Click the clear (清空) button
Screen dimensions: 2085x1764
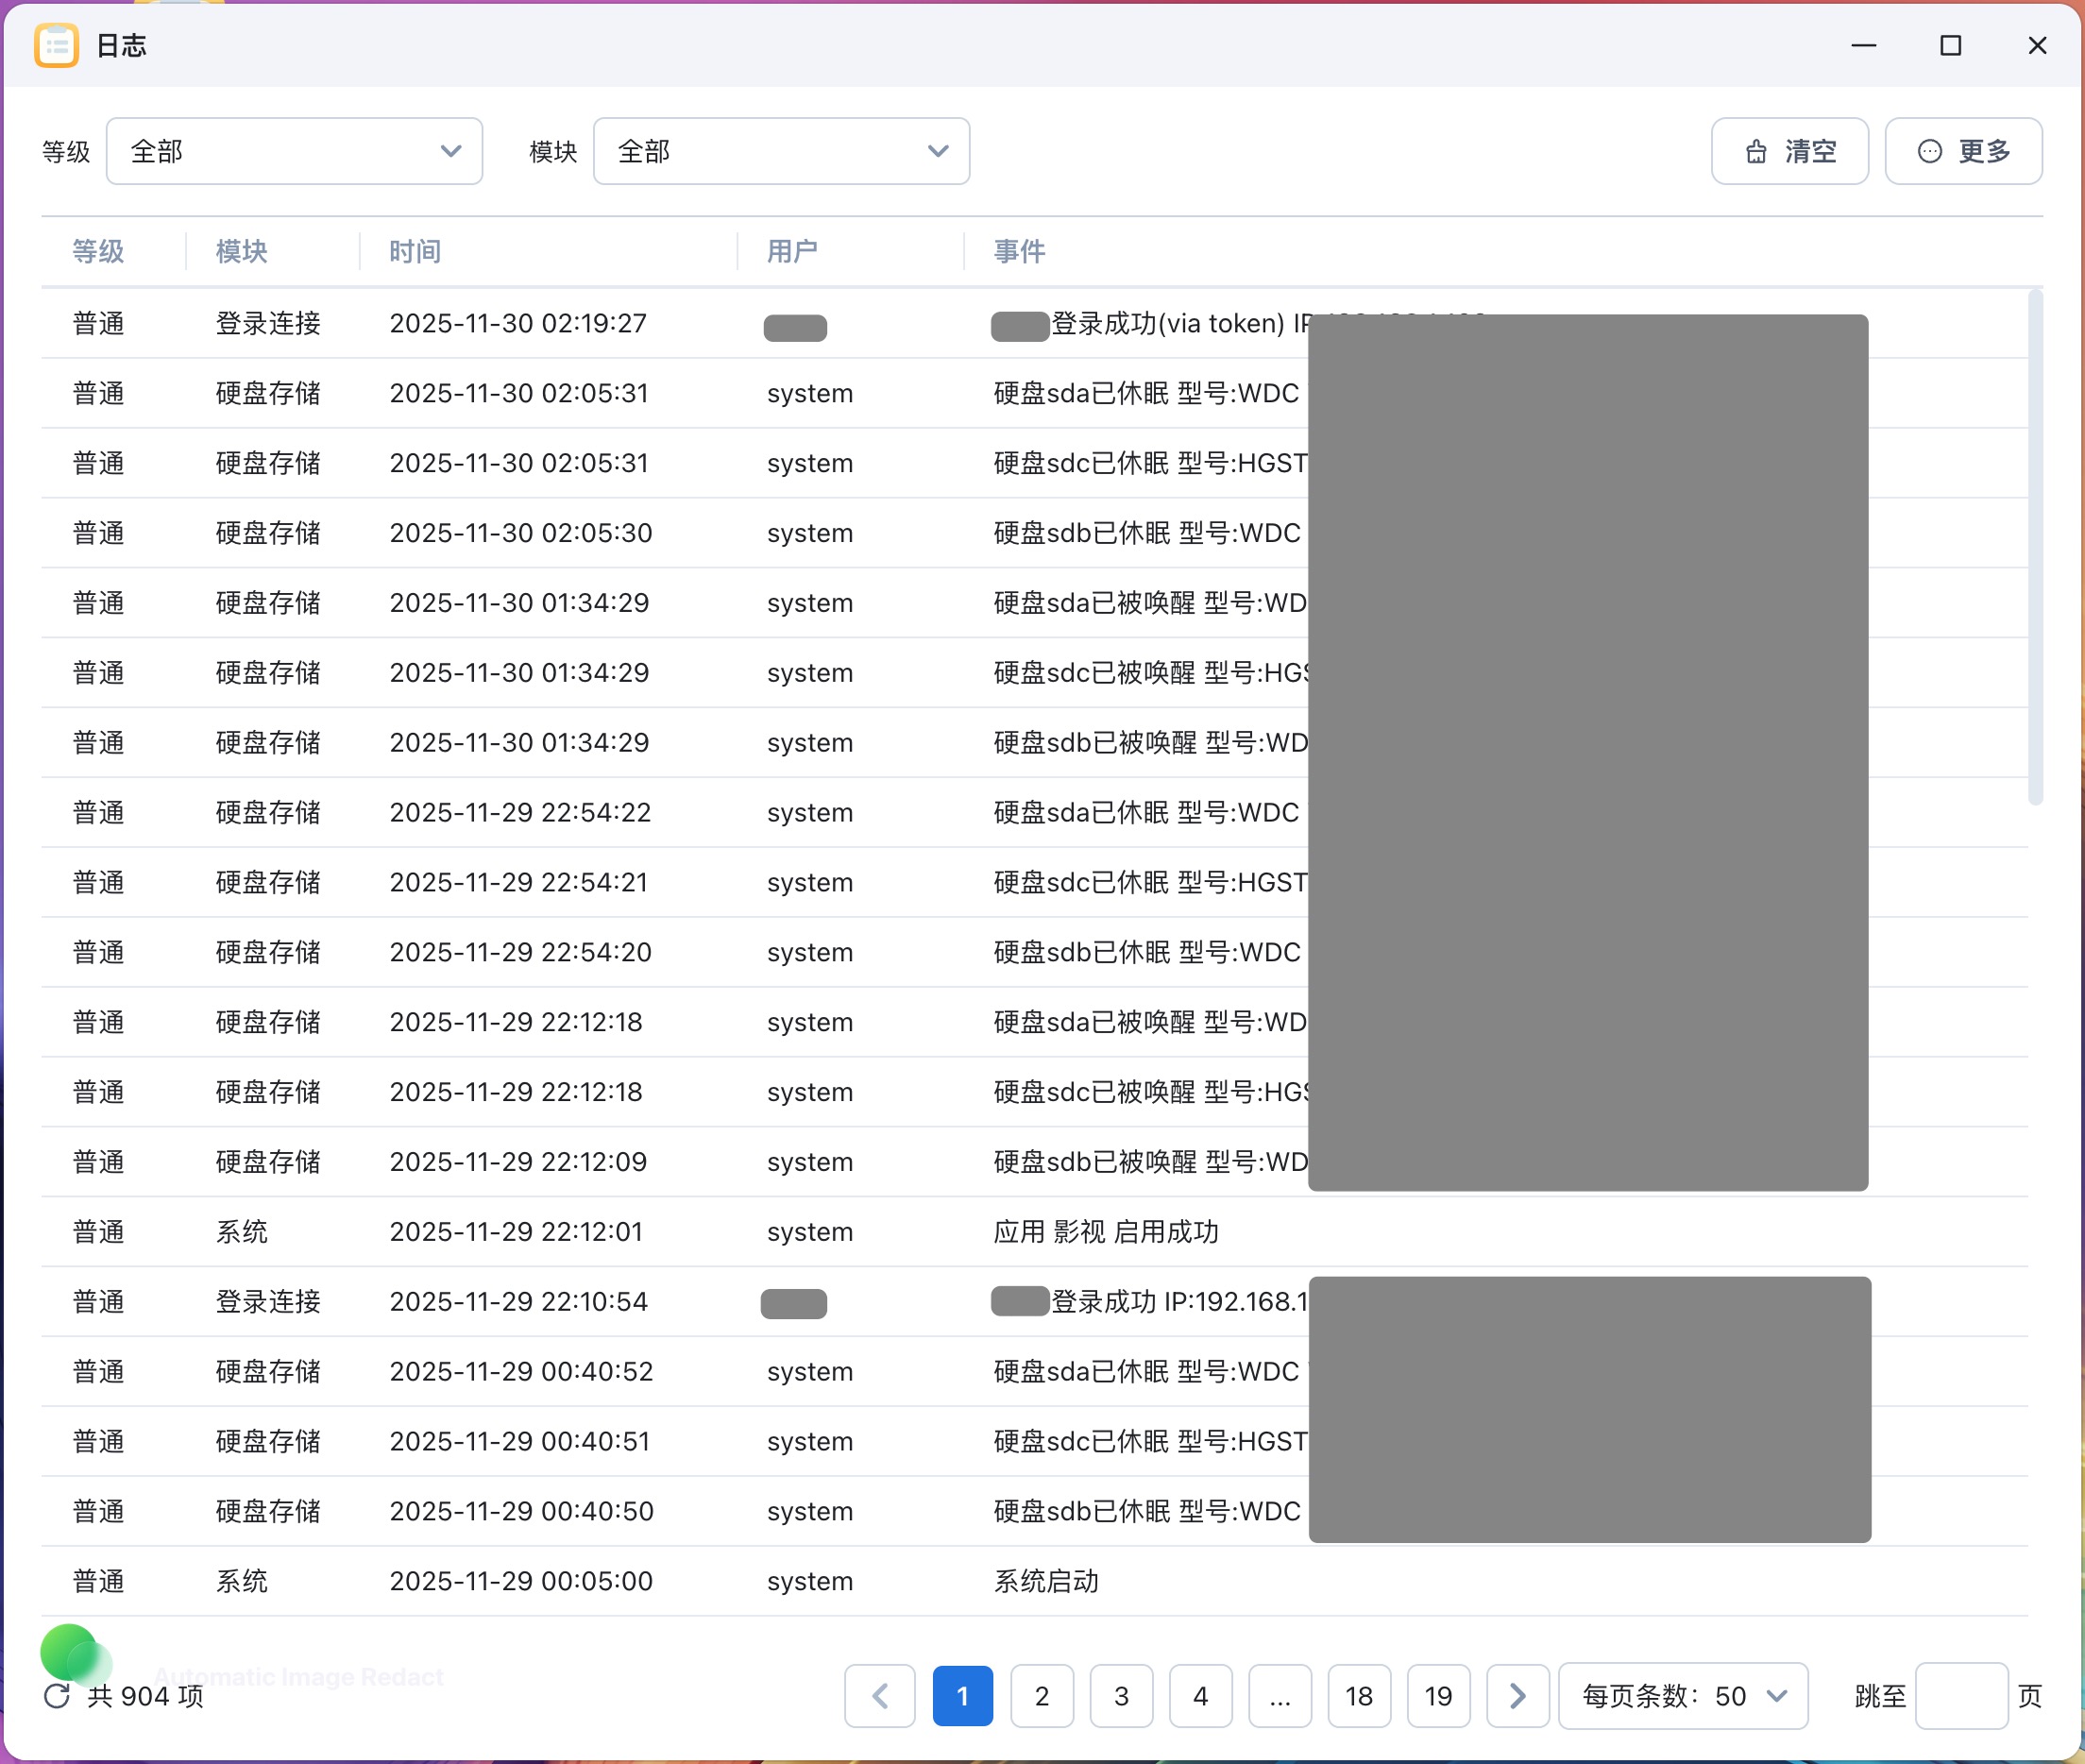[1789, 151]
